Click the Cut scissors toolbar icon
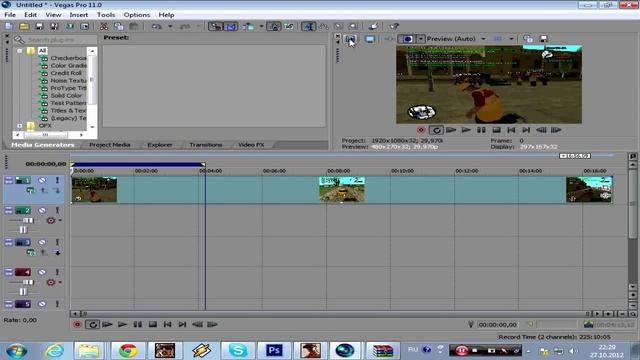The height and width of the screenshot is (360, 640). click(104, 27)
